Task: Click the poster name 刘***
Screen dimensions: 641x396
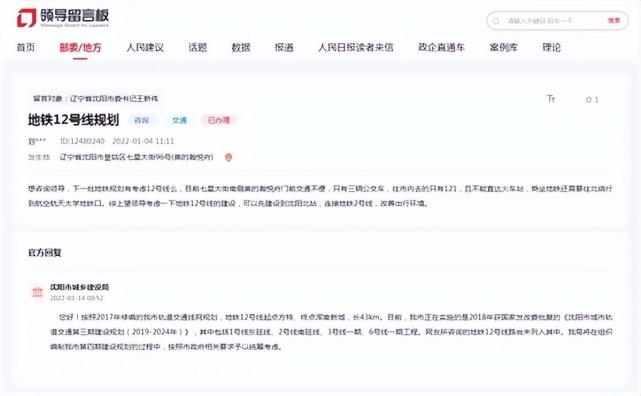Action: coord(37,141)
